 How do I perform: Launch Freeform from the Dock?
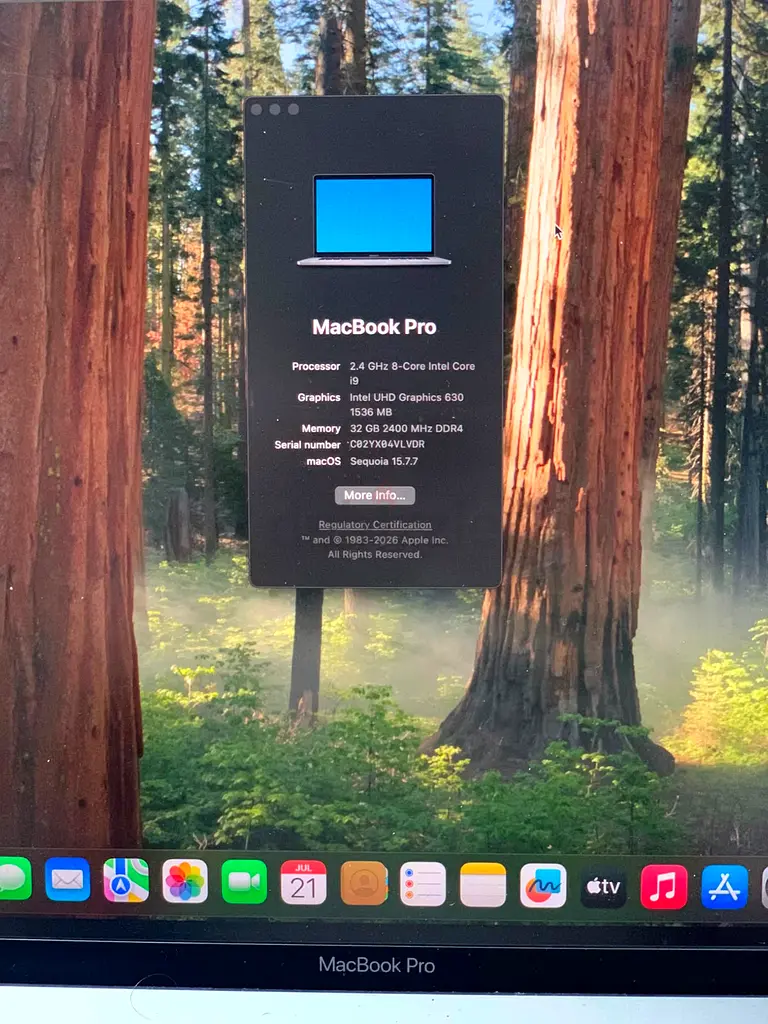click(543, 886)
